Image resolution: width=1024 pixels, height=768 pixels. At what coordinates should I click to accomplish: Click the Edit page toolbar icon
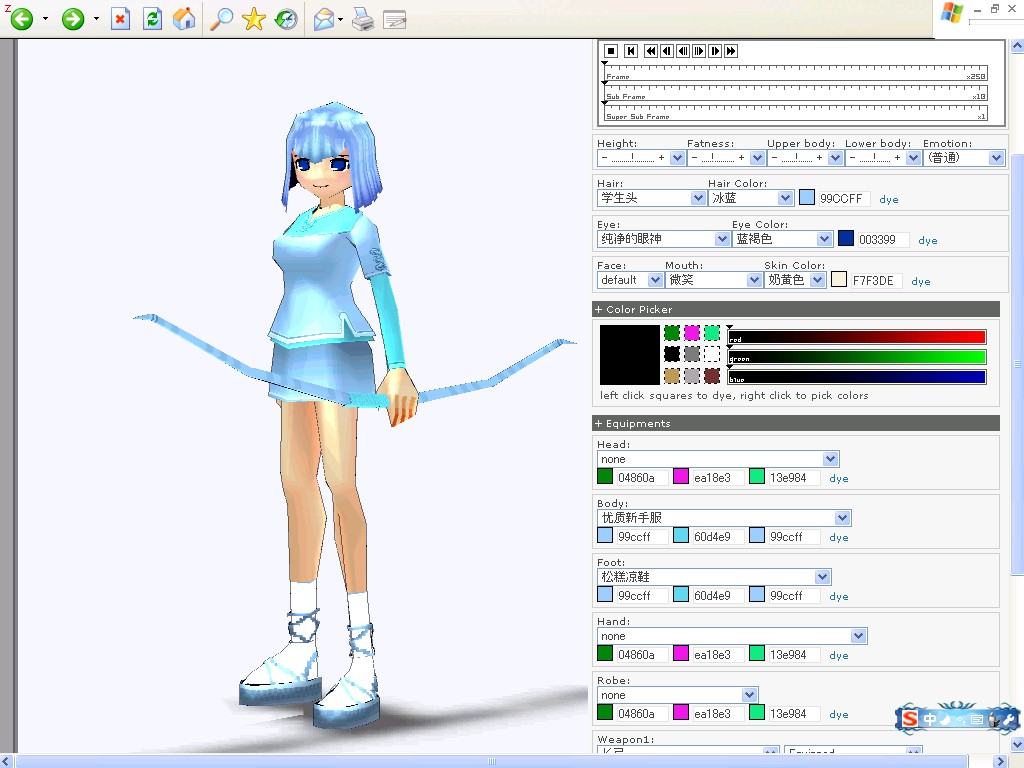pyautogui.click(x=394, y=20)
